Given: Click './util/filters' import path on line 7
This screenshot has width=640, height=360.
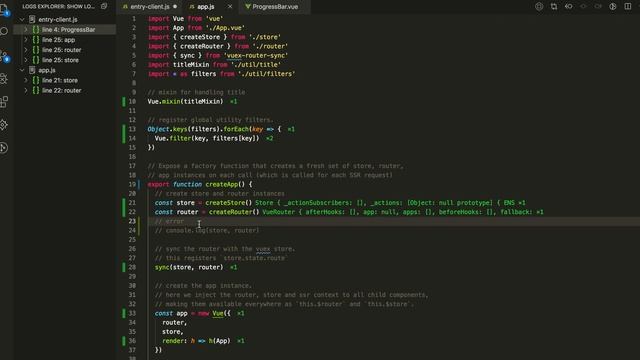Looking at the screenshot, I should tap(267, 74).
